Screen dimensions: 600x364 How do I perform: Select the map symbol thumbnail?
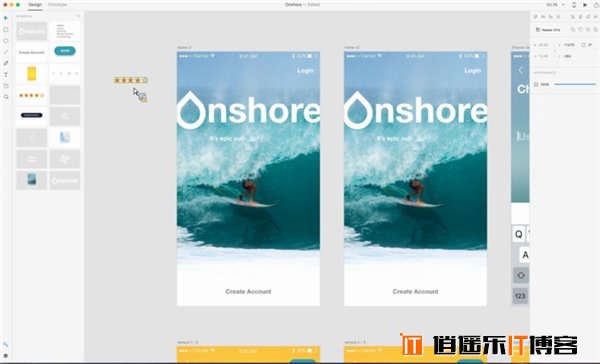pos(65,137)
